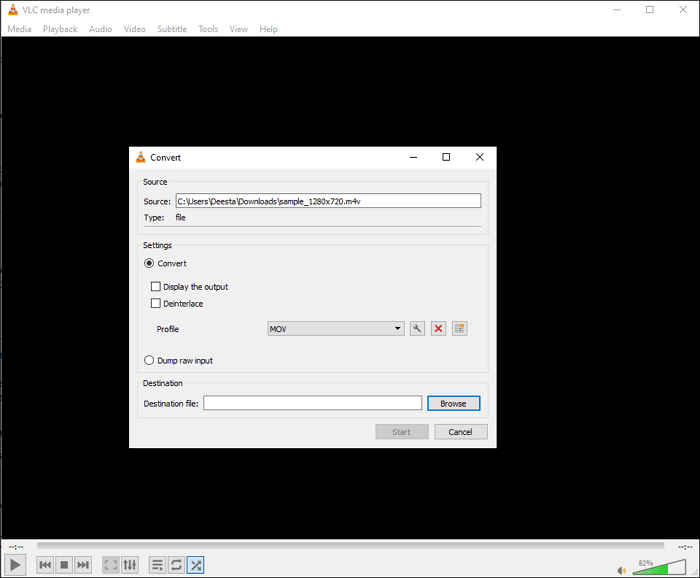Click the Destination file input field
Image resolution: width=700 pixels, height=578 pixels.
[x=312, y=403]
